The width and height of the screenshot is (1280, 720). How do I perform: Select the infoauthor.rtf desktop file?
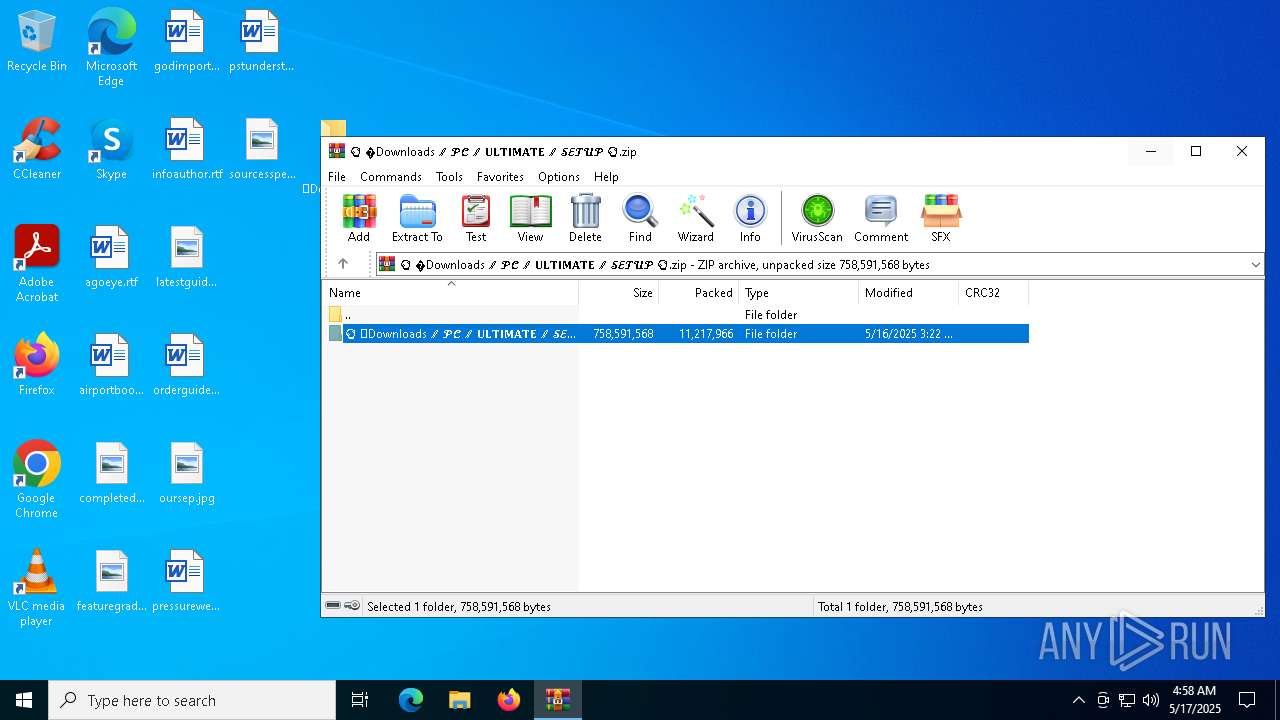point(187,150)
